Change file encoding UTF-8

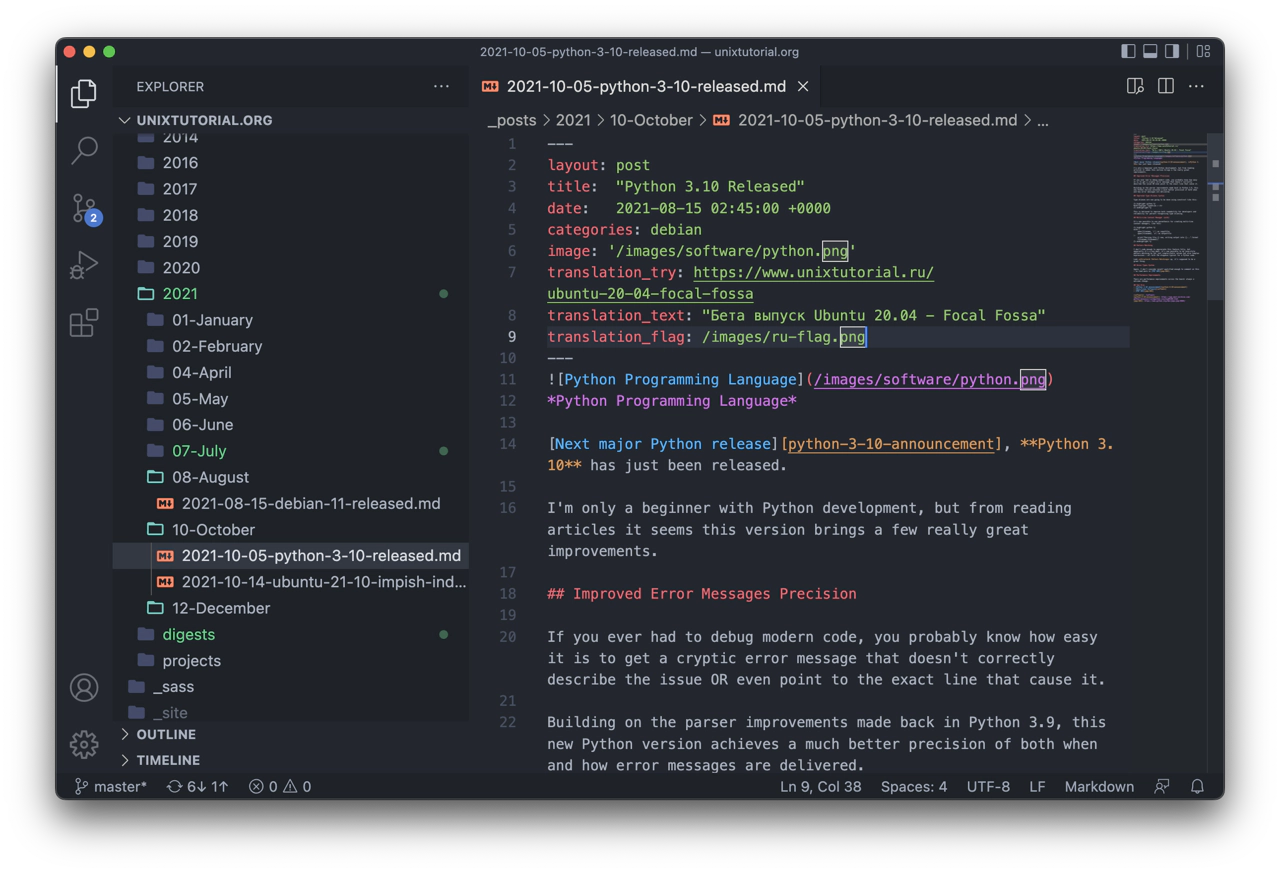coord(988,787)
